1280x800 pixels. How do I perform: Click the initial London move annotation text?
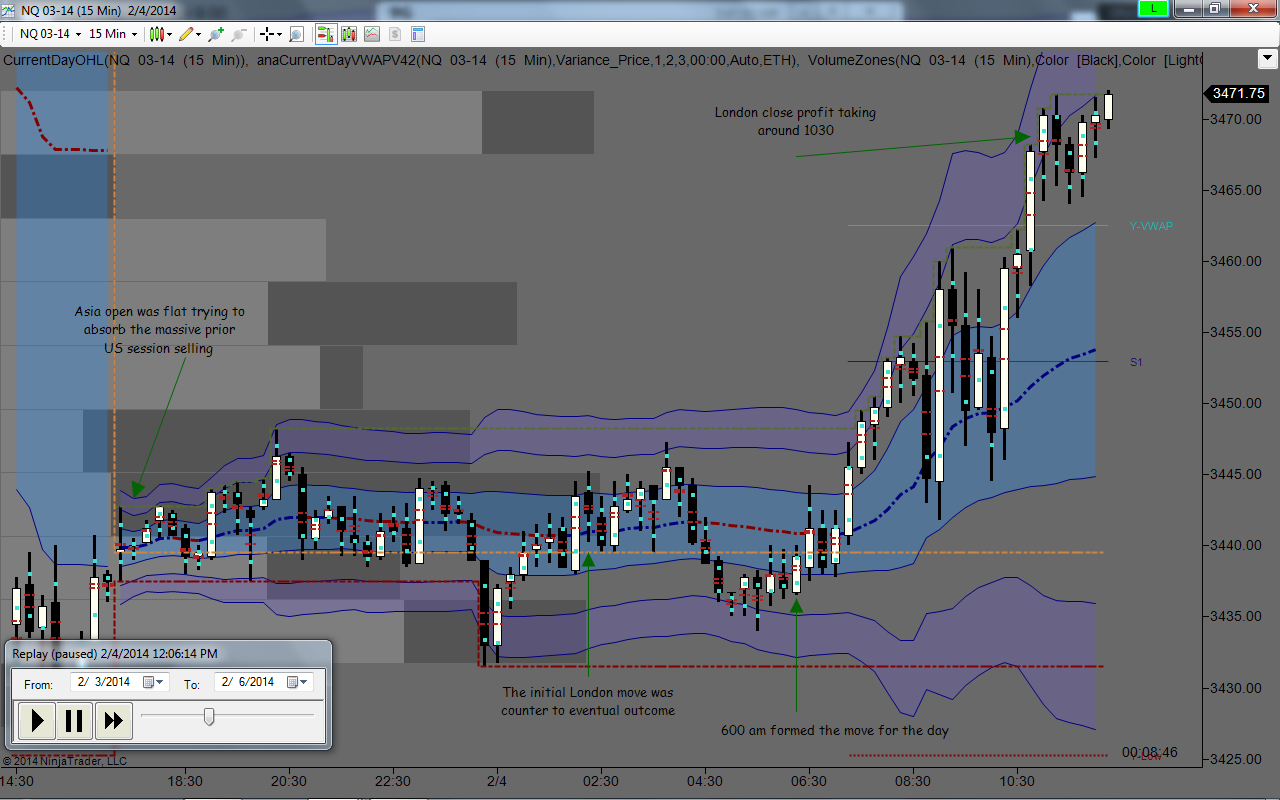coord(588,701)
